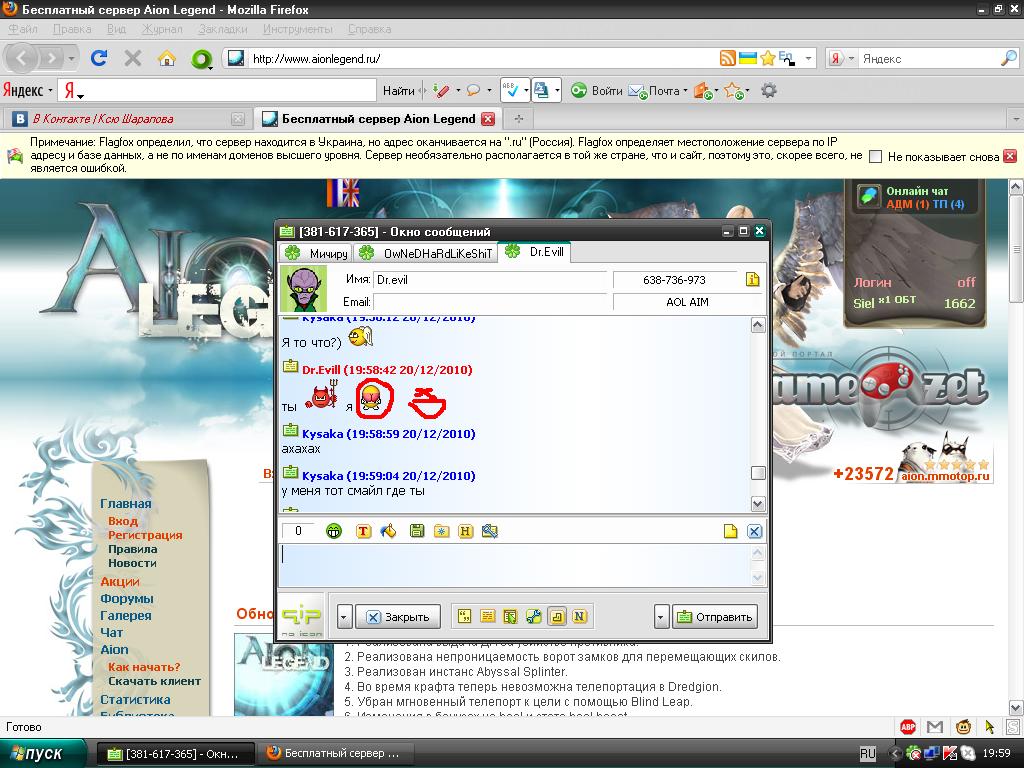This screenshot has width=1024, height=768.
Task: Open contact info icon next to 638-736-973
Action: (752, 280)
